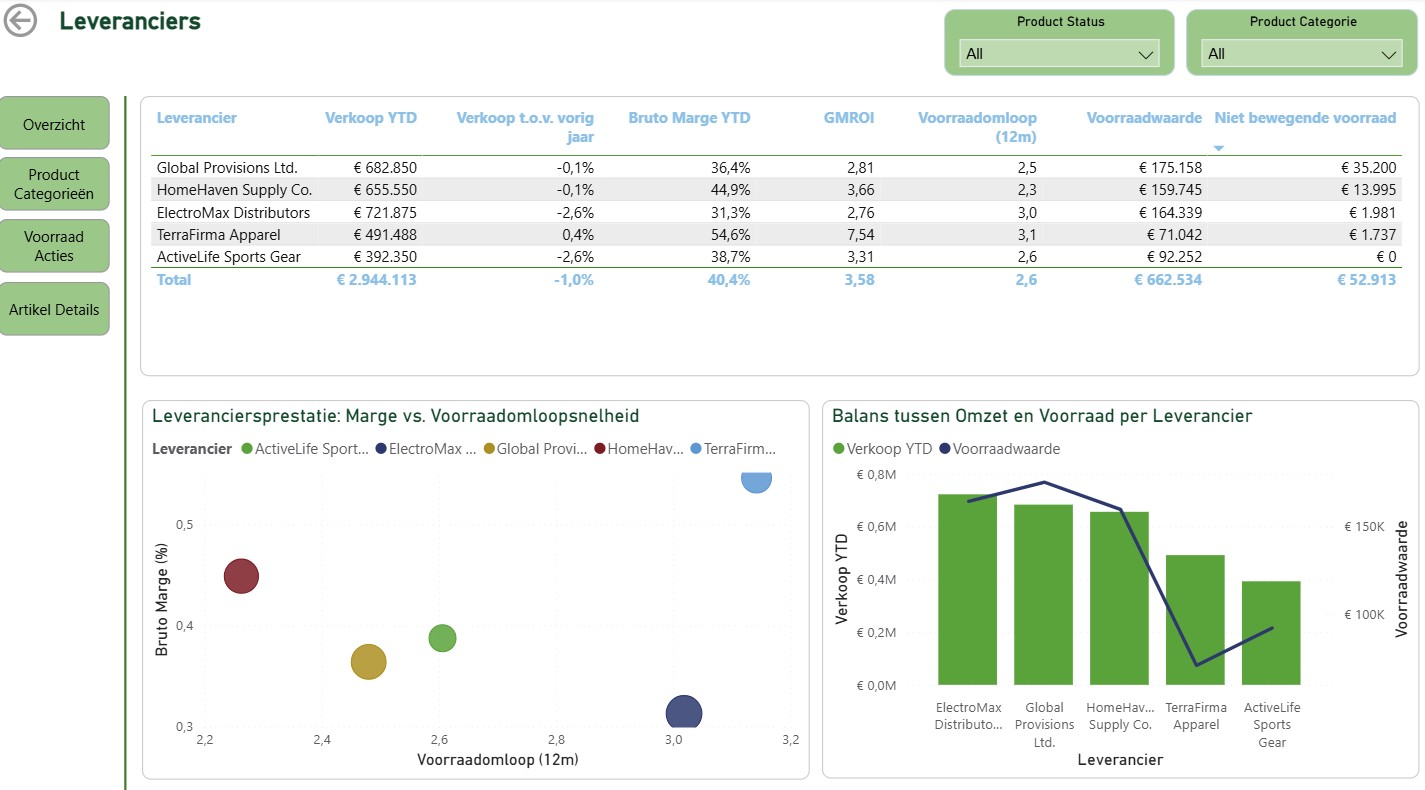Open the Product Categorie dropdown
The height and width of the screenshot is (790, 1425).
click(x=1388, y=54)
